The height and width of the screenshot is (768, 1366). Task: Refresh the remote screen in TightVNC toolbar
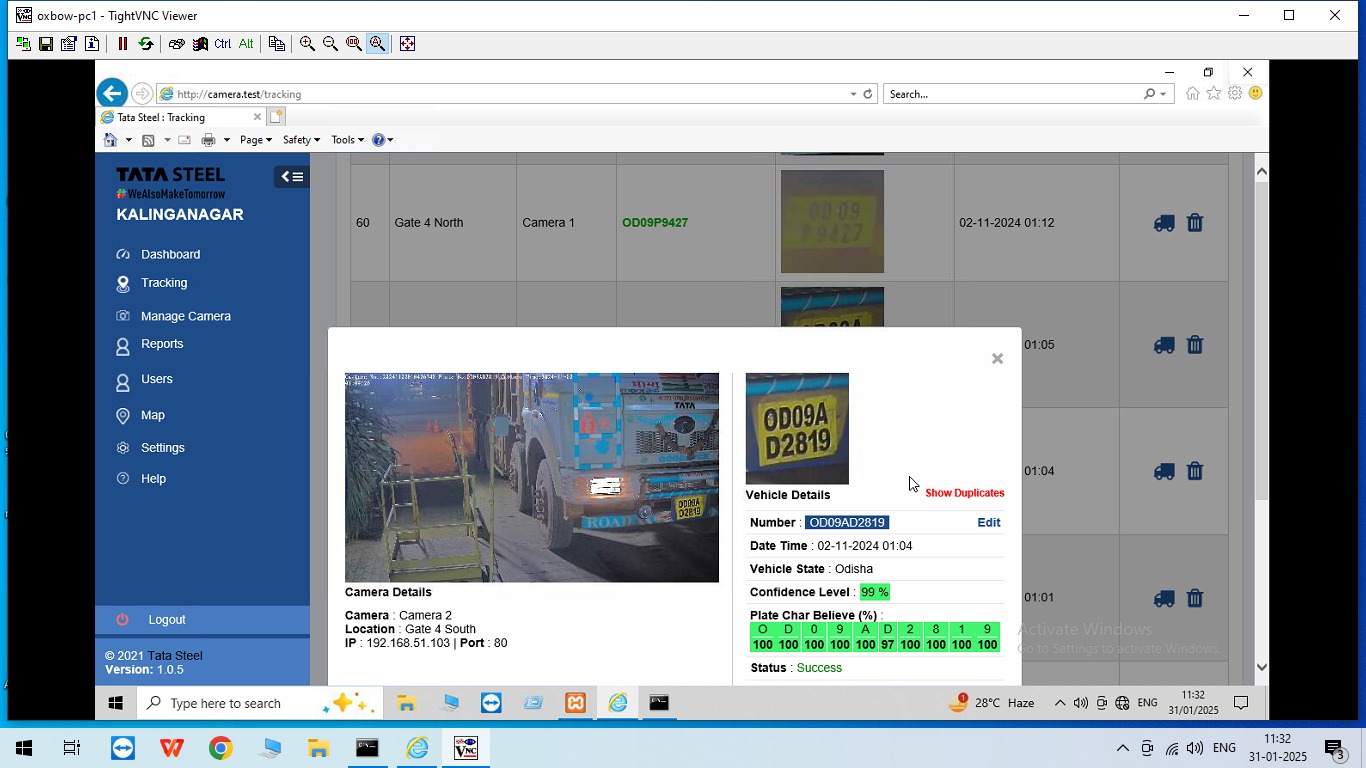[x=146, y=43]
